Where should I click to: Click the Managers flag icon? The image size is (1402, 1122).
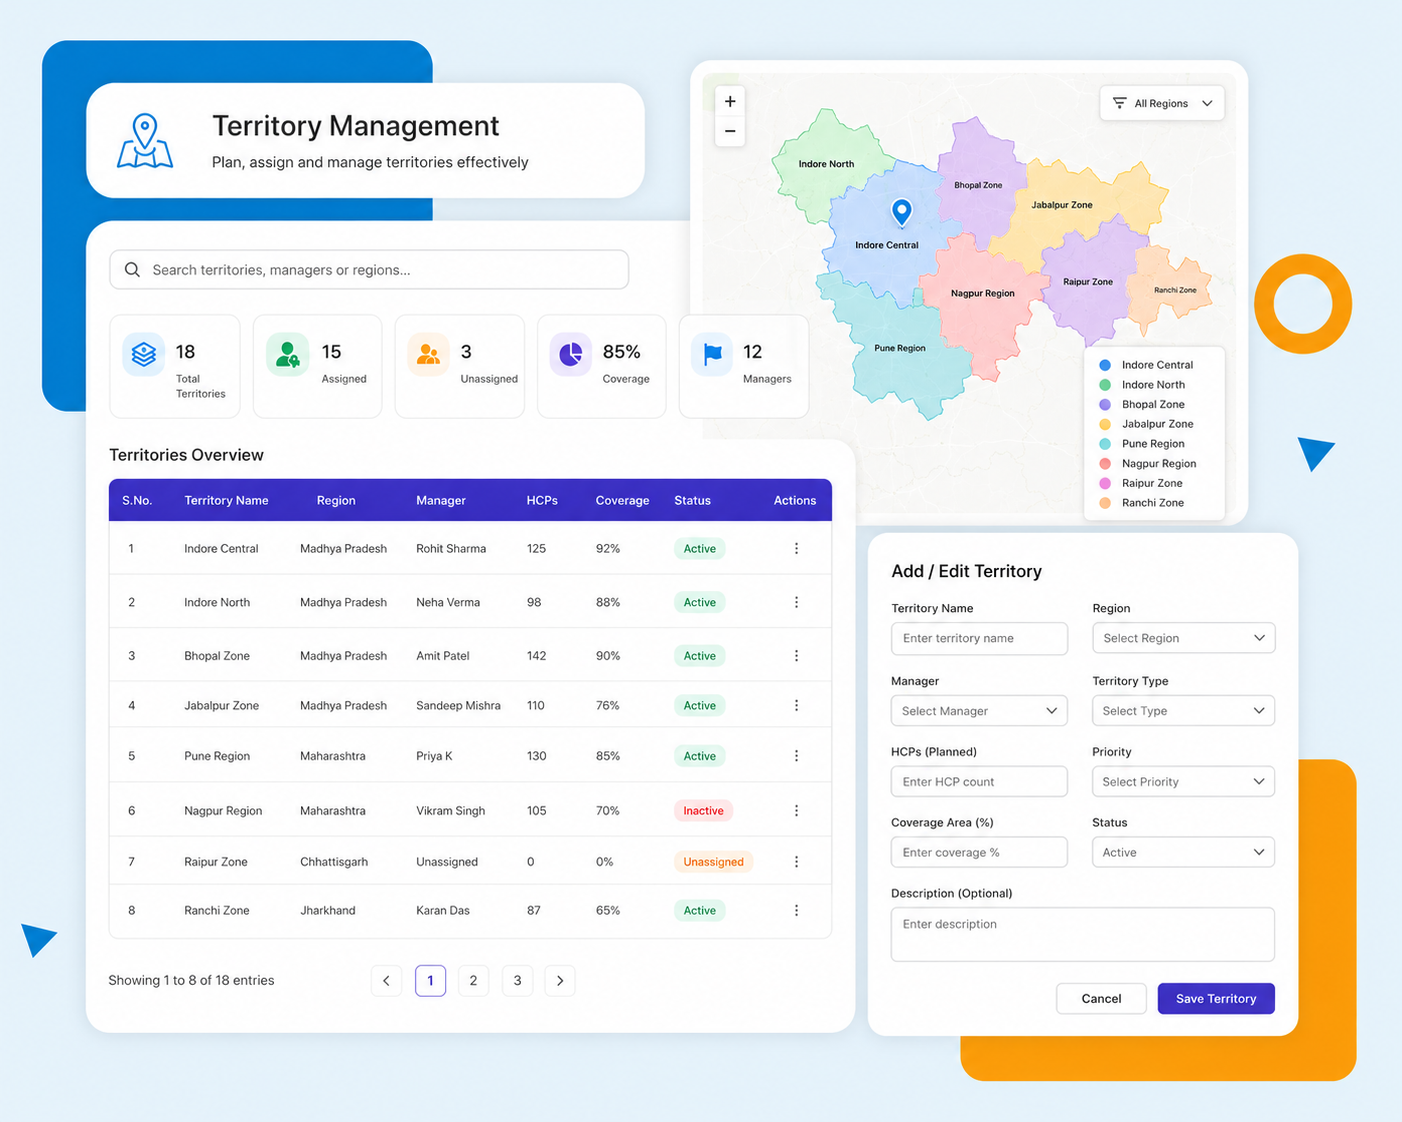pos(712,354)
